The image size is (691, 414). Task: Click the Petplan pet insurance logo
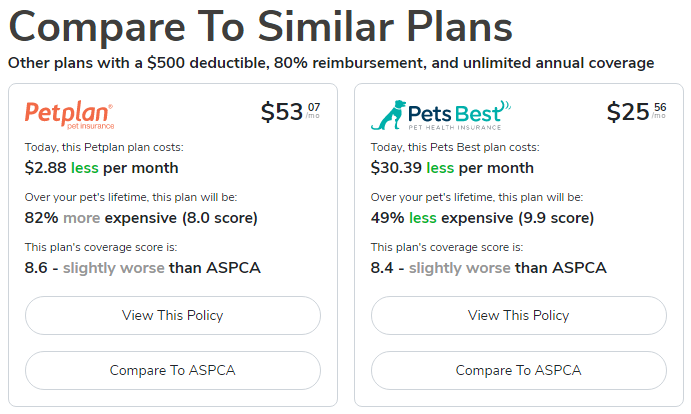pos(69,115)
